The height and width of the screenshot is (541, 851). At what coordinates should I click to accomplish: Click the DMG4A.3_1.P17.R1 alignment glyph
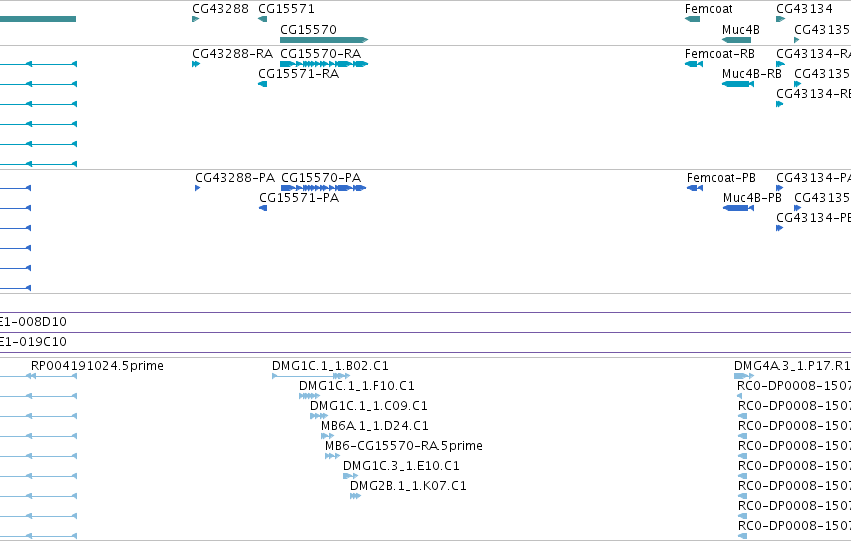744,376
